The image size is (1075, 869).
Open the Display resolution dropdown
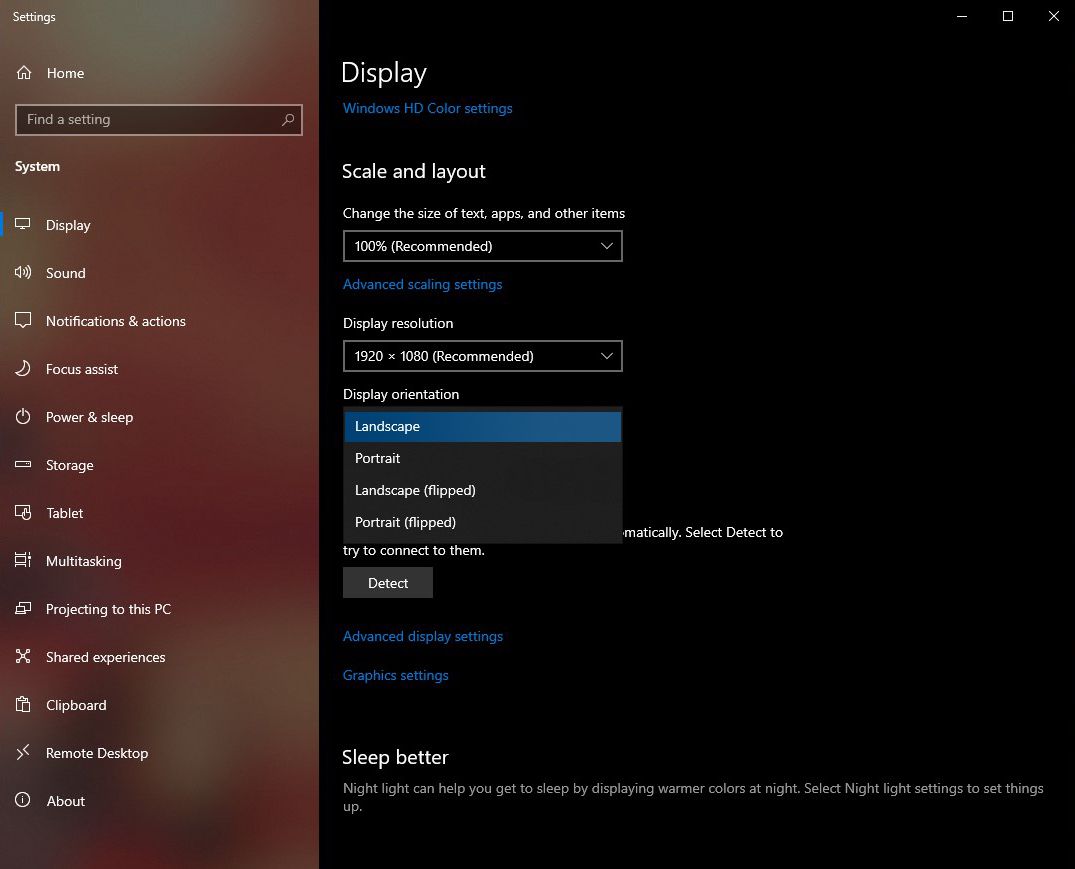[x=482, y=356]
